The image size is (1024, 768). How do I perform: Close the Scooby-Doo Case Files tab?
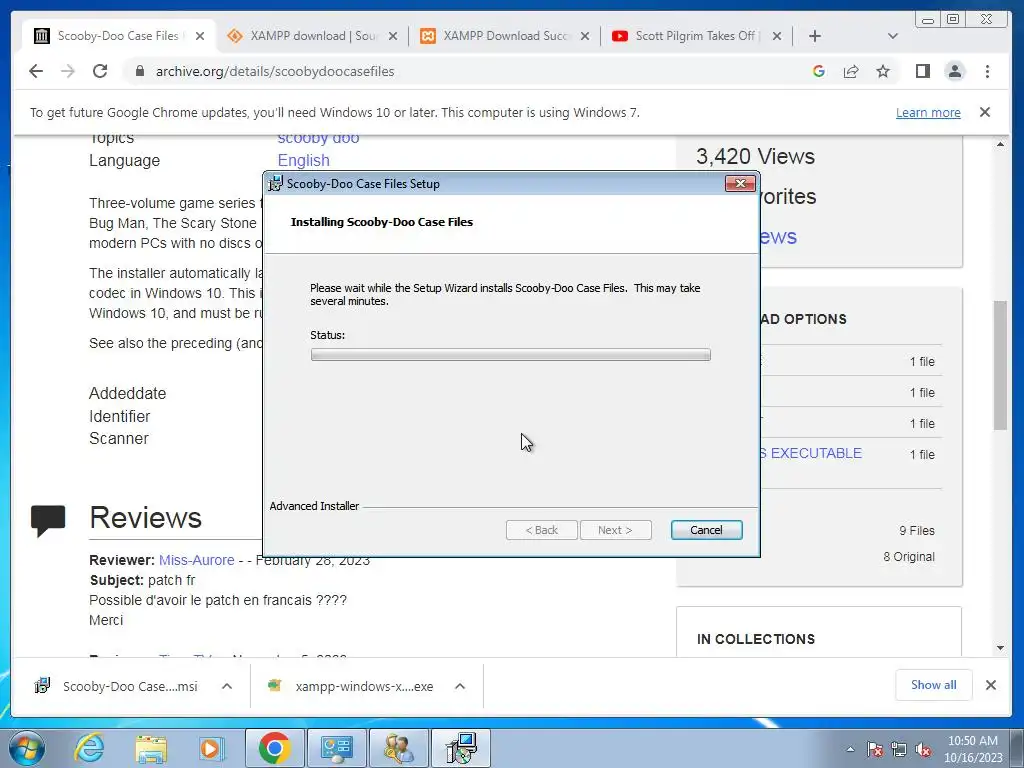coord(200,36)
